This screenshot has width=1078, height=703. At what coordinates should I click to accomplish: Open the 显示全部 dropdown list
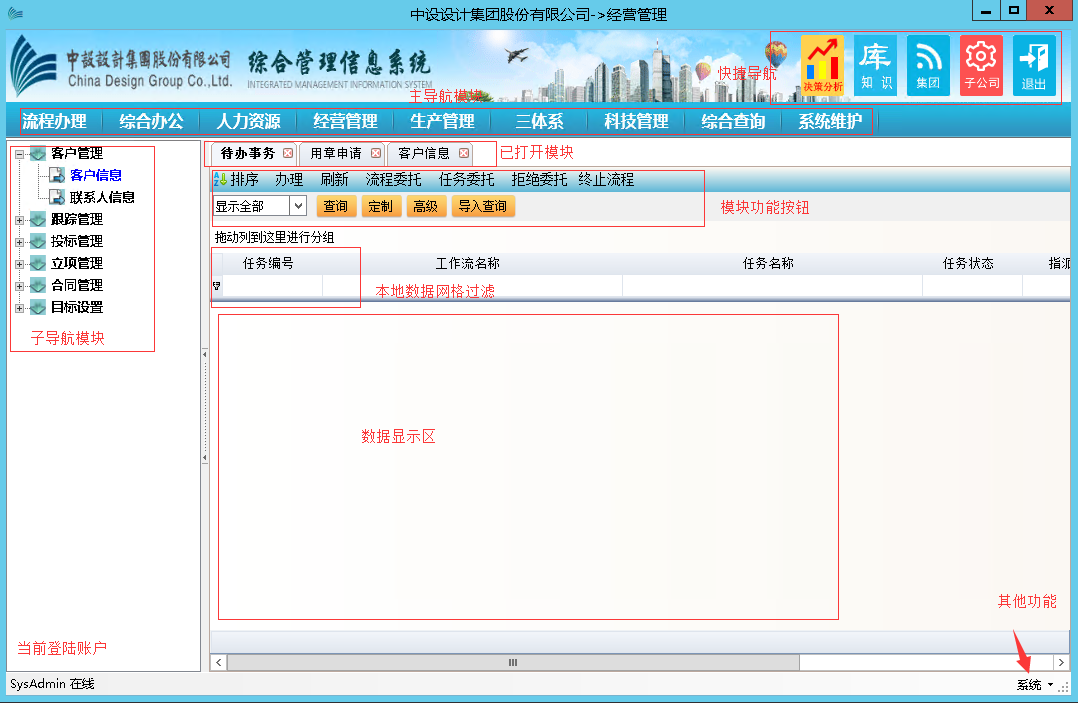click(x=298, y=206)
